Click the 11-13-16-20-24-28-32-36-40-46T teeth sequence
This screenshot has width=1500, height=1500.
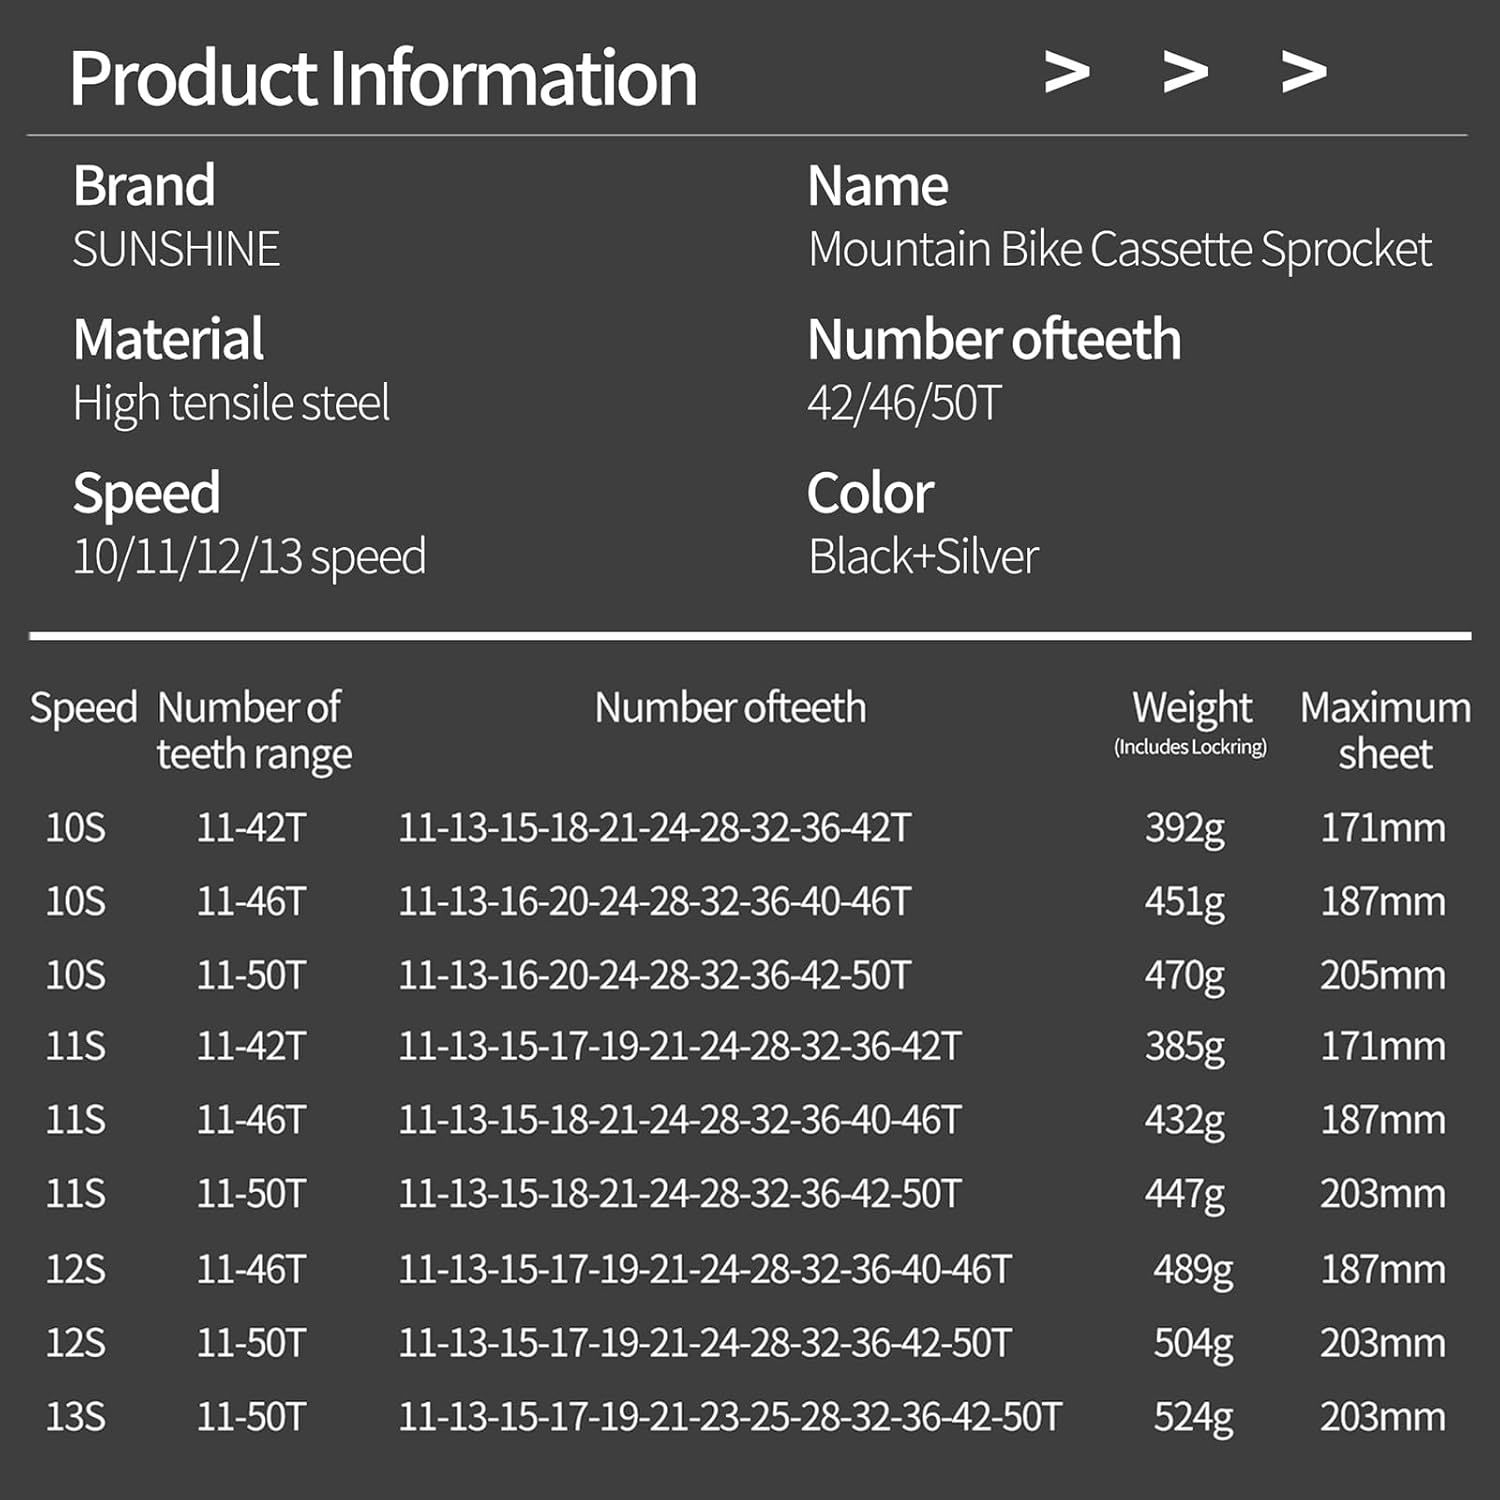(655, 902)
